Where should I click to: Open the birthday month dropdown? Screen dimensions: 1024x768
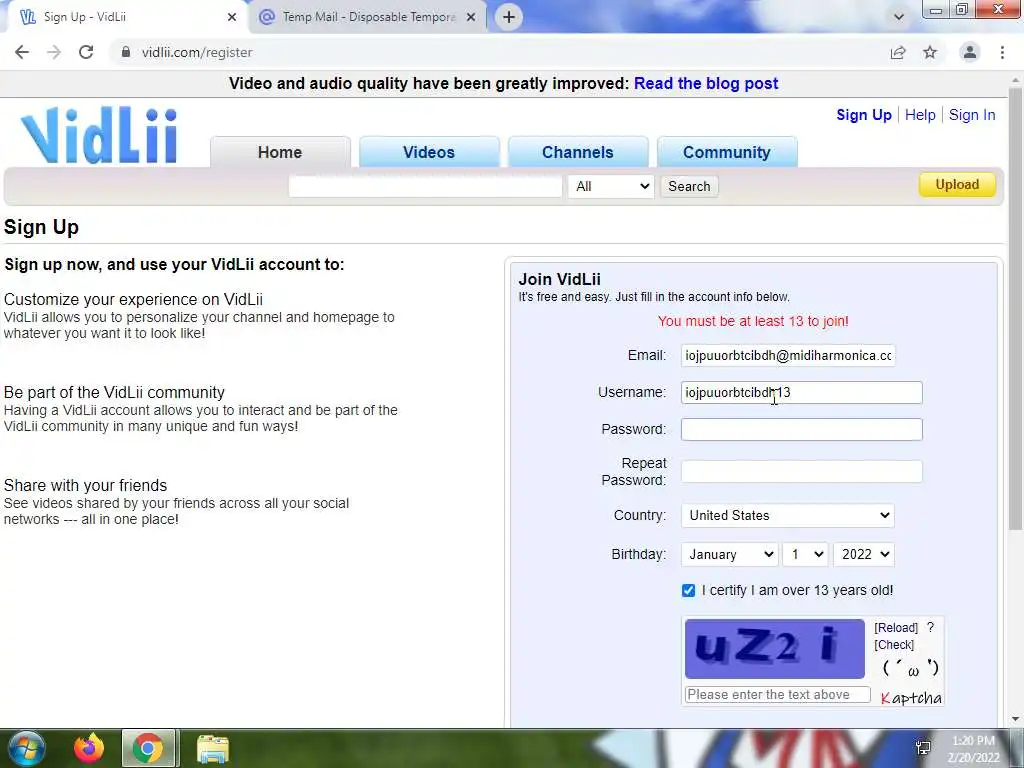pyautogui.click(x=729, y=554)
